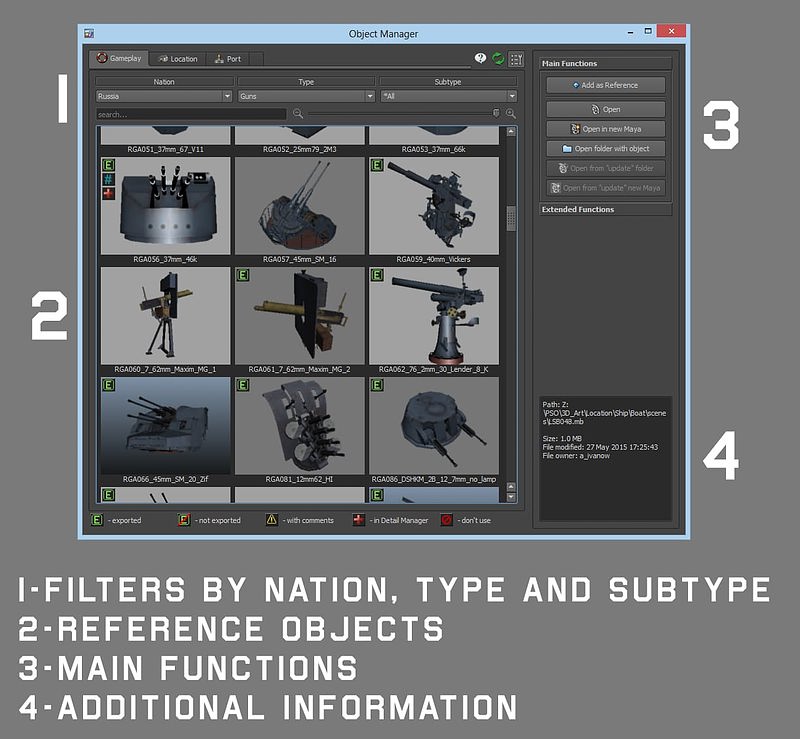Select the RGA056_37mm_46k thumbnail
800x739 pixels.
coord(165,205)
